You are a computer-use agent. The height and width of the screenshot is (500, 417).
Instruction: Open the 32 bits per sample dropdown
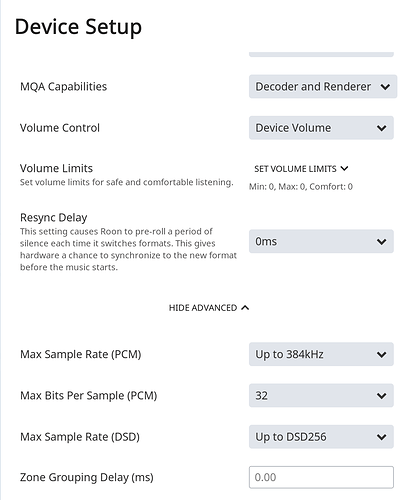[321, 396]
